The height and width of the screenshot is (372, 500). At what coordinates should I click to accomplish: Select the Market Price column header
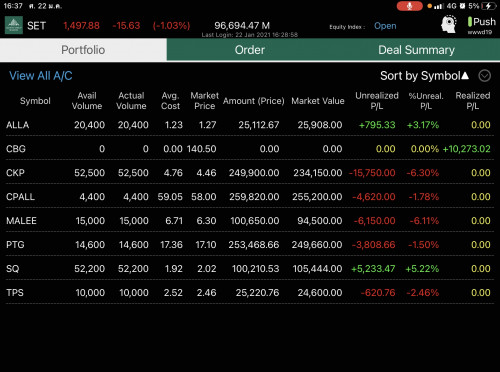[205, 101]
